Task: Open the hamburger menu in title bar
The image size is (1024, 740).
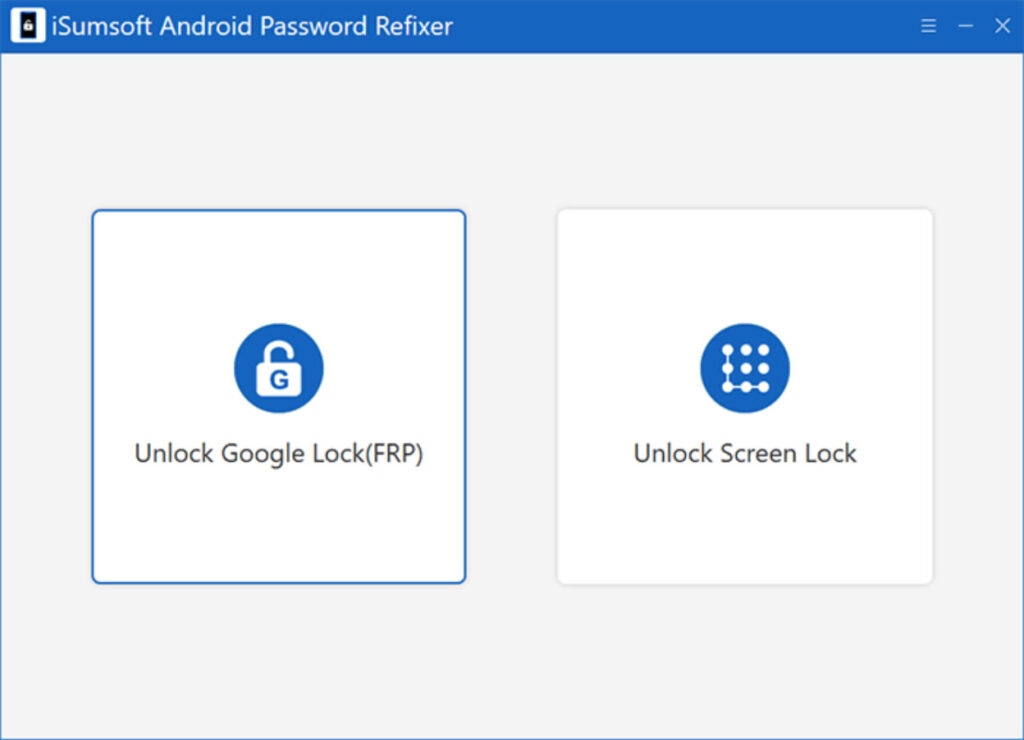Action: tap(929, 26)
